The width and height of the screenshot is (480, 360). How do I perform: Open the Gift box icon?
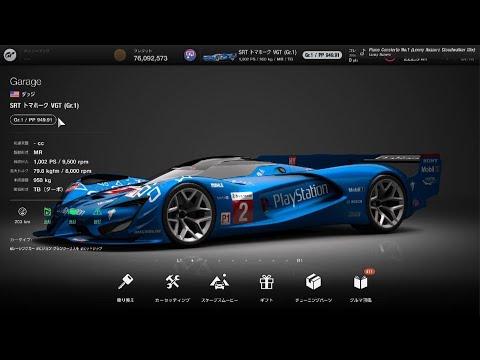point(266,282)
